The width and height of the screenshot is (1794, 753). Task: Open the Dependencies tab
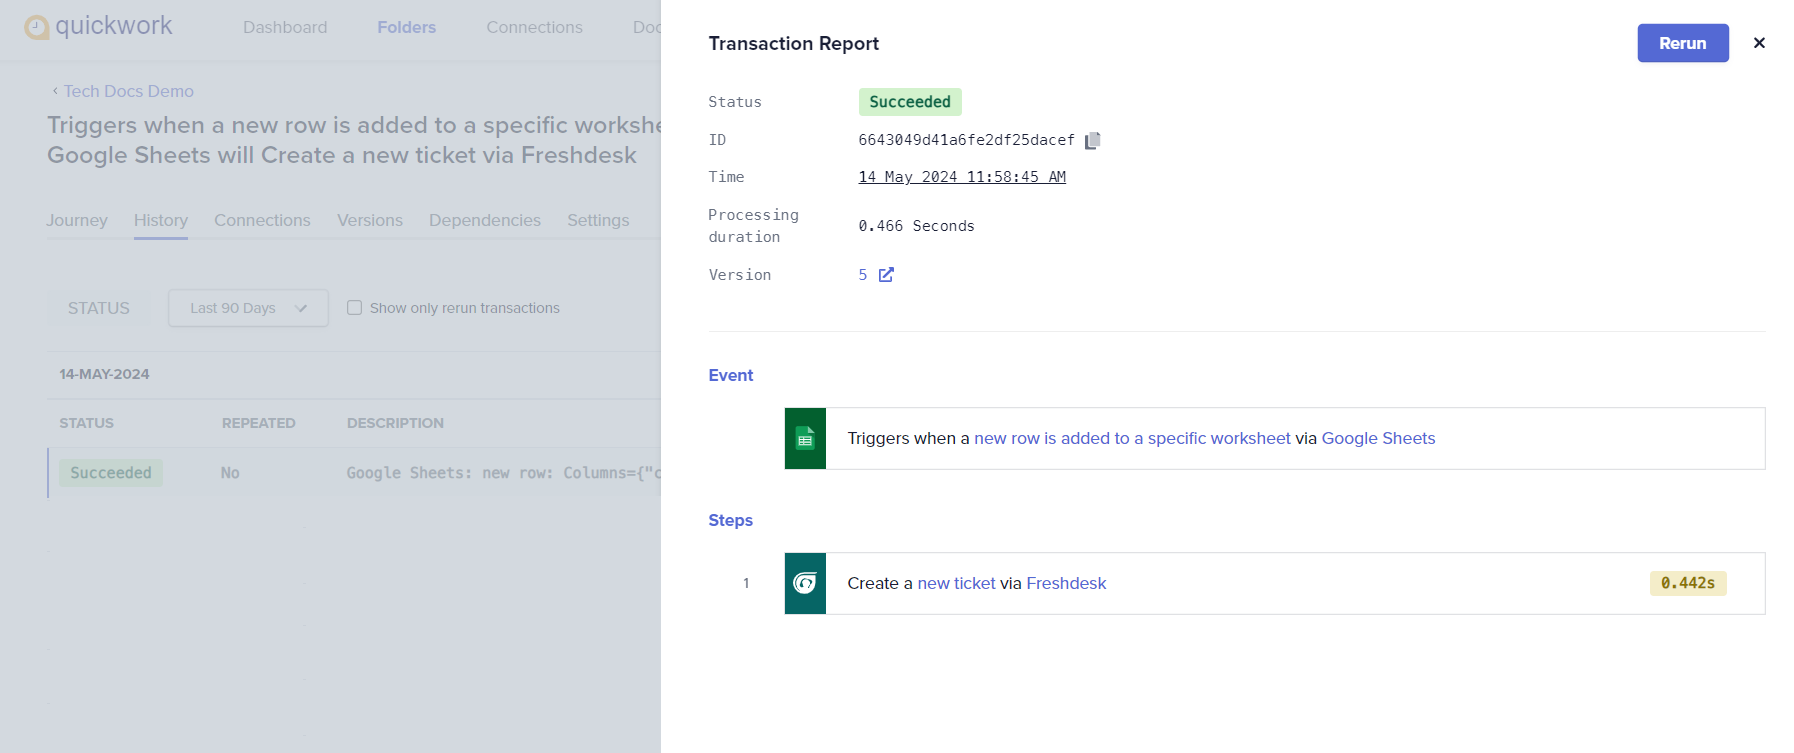click(x=485, y=220)
